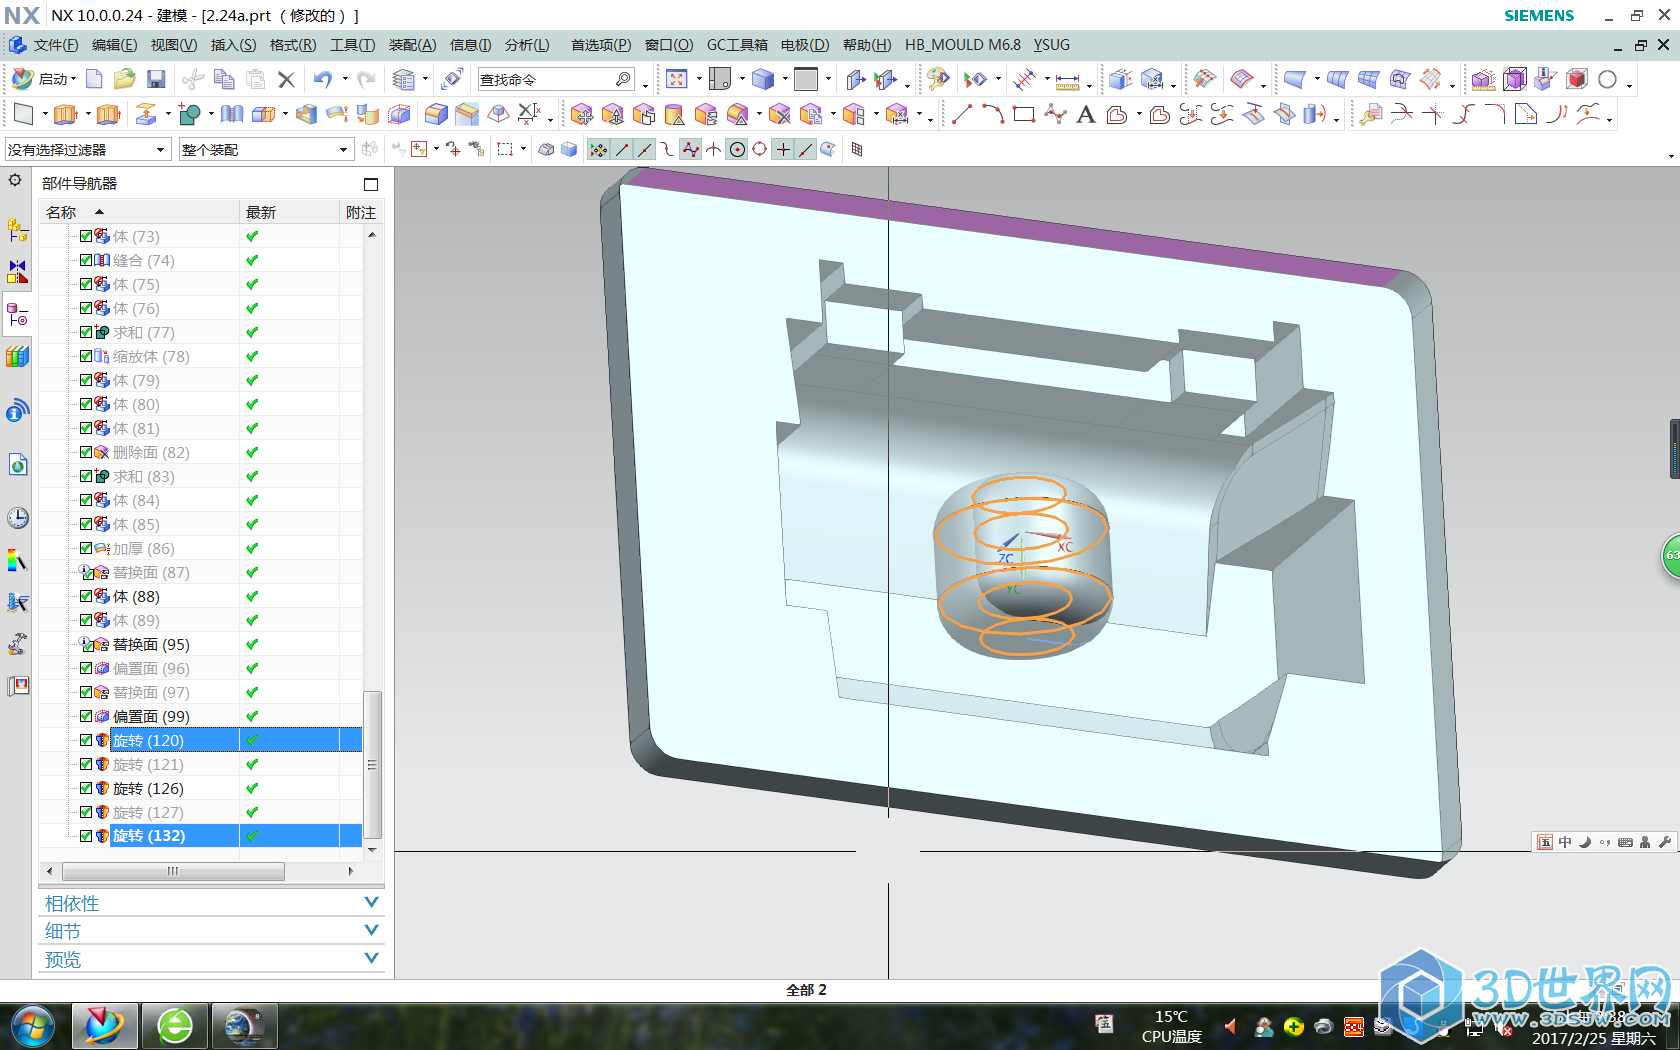Click the Copy icon
1680x1050 pixels.
coord(224,79)
